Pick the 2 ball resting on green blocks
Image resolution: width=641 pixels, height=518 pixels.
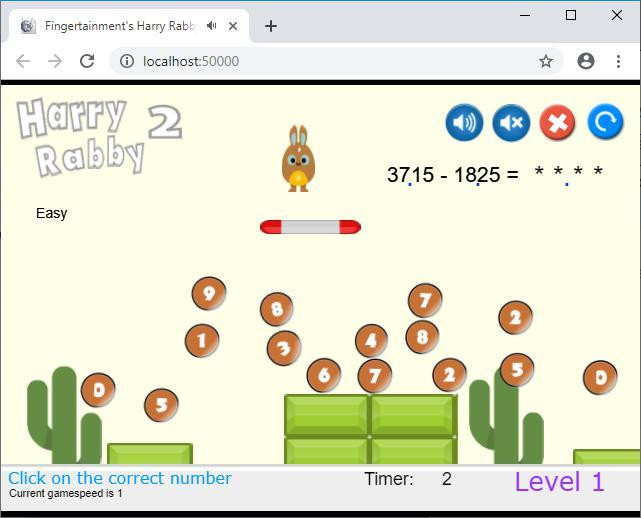[450, 375]
